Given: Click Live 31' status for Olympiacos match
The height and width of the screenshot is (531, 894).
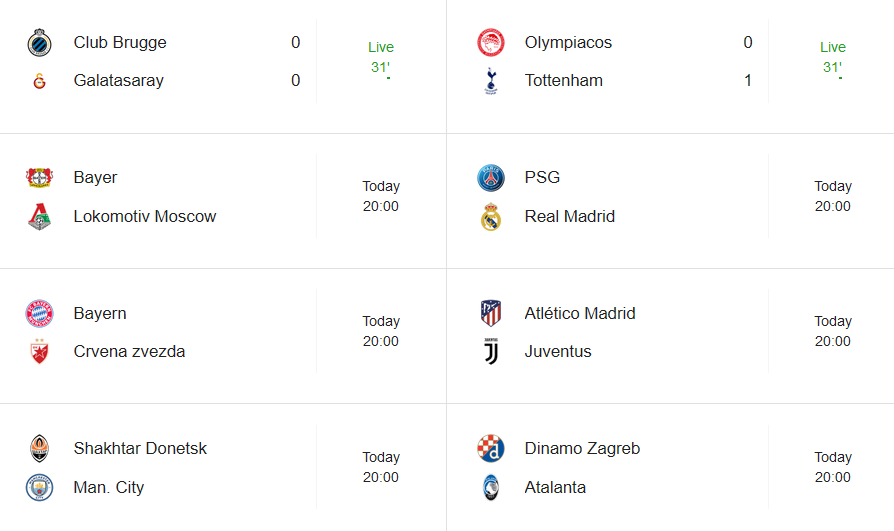Looking at the screenshot, I should click(832, 57).
